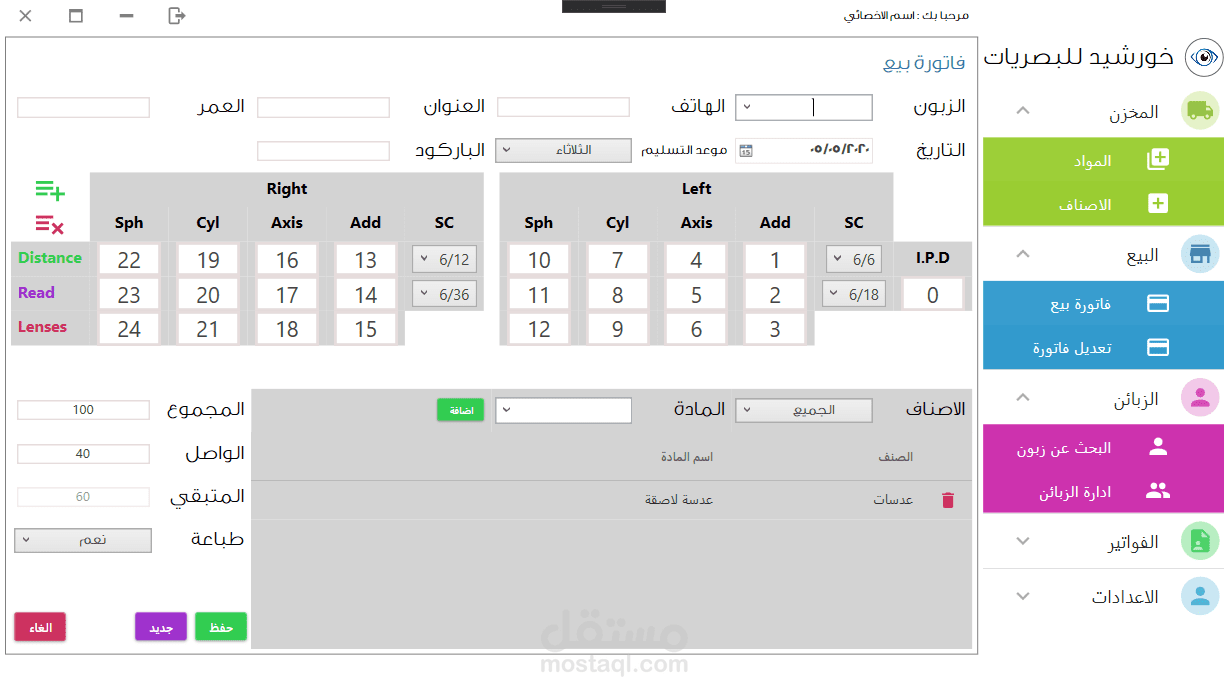The width and height of the screenshot is (1229, 691).
Task: Click the فاتورة بيع card icon
Action: [x=1158, y=304]
